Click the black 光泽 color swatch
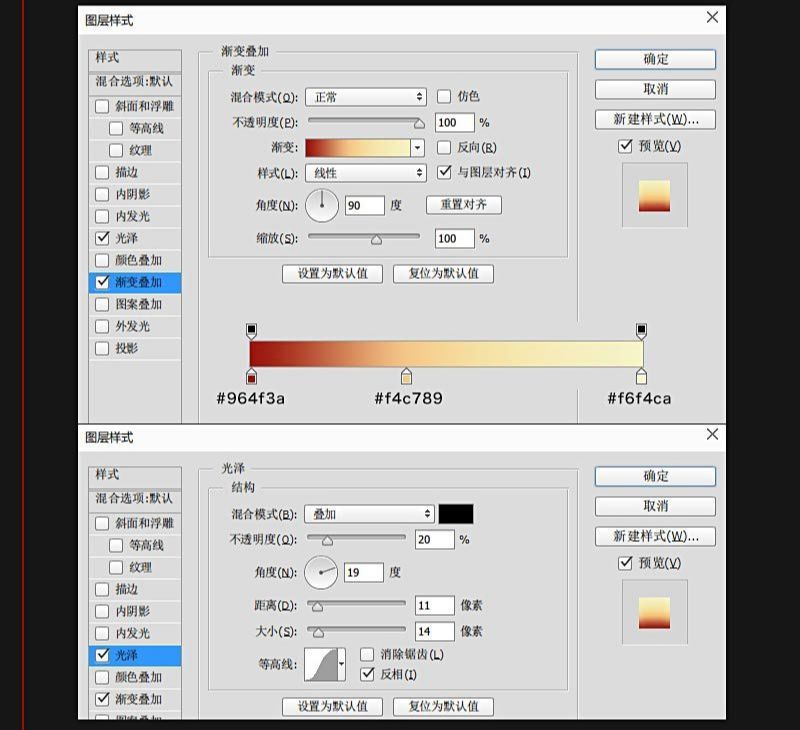The width and height of the screenshot is (800, 730). pos(456,514)
